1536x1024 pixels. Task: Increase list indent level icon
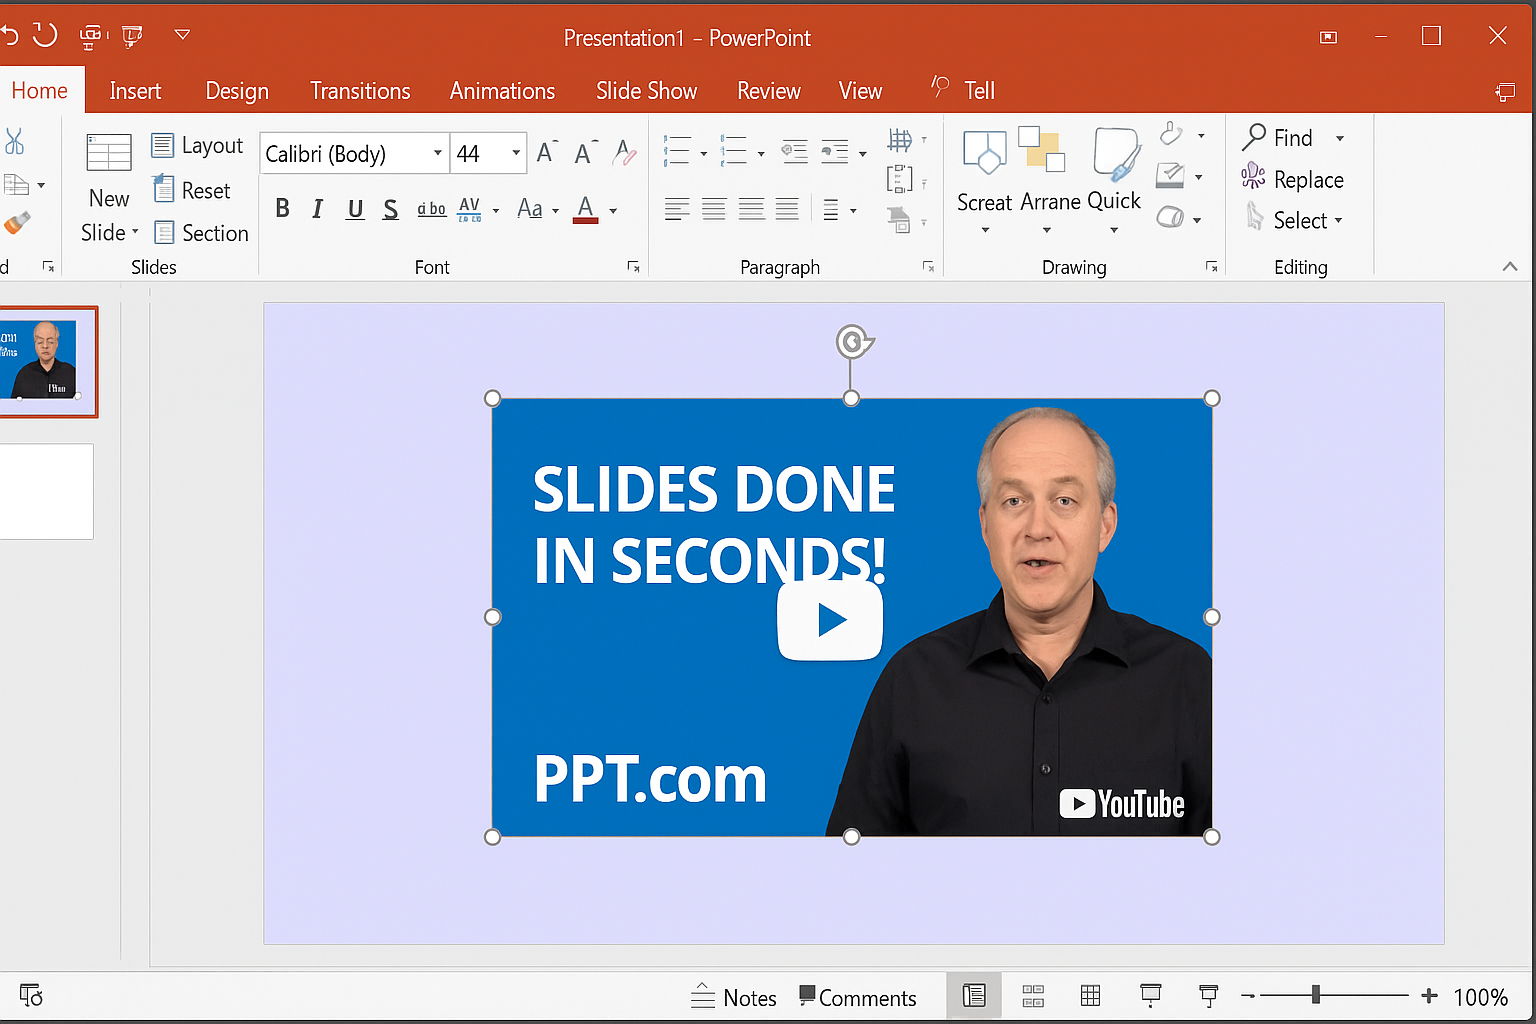(x=835, y=151)
